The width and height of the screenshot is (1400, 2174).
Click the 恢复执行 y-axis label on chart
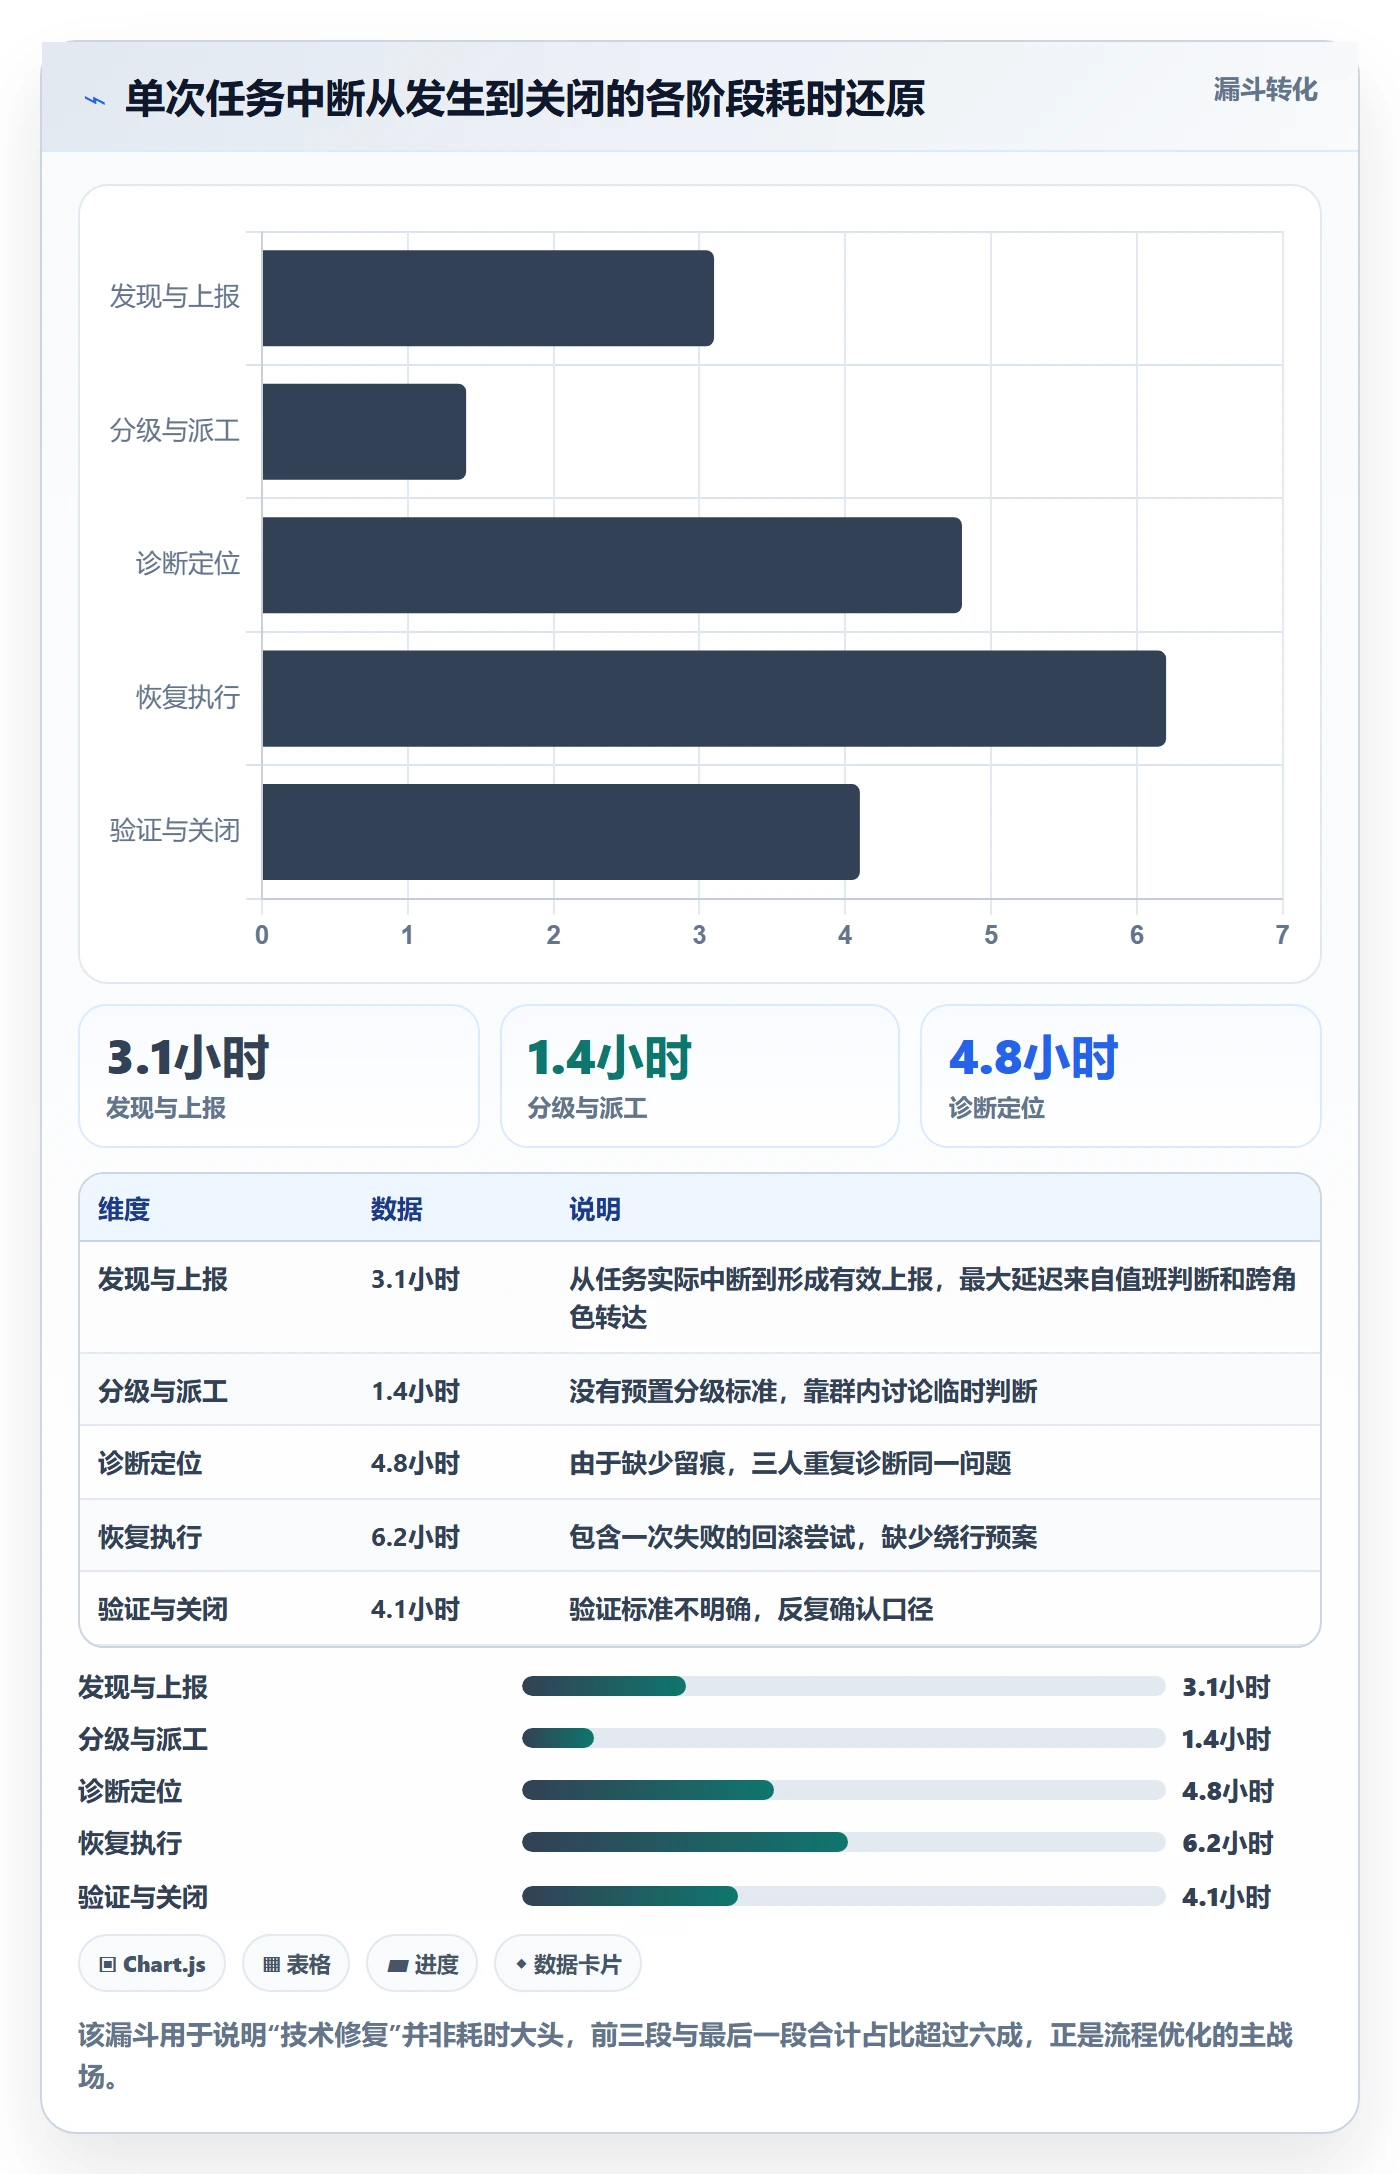coord(188,697)
